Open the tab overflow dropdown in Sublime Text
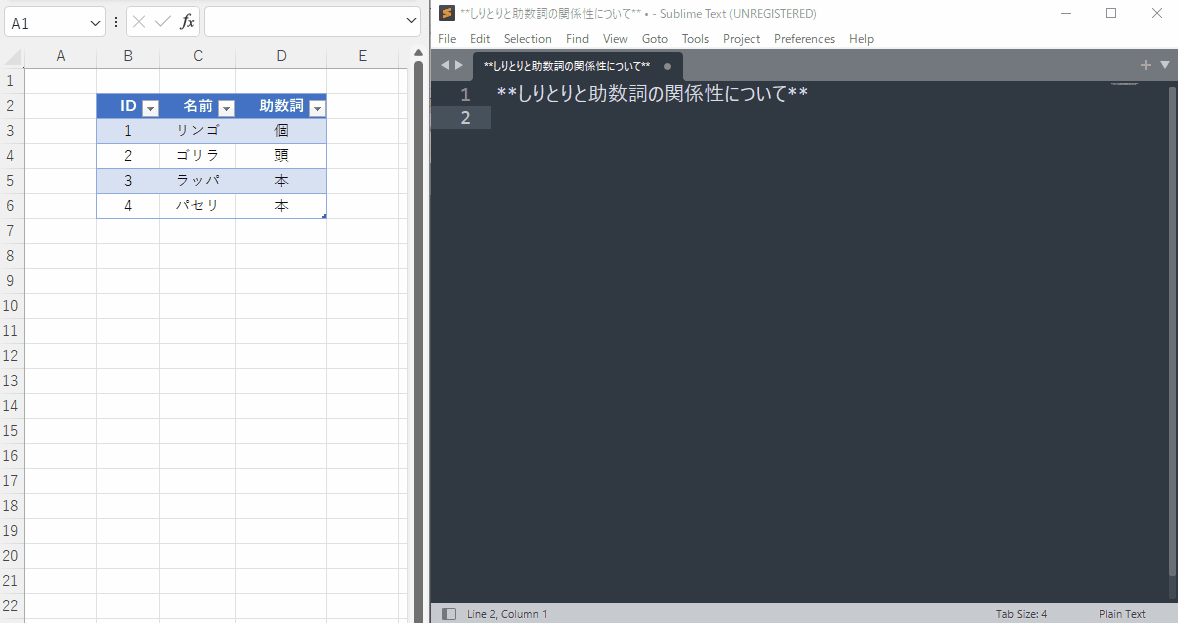The image size is (1178, 623). pos(1164,64)
